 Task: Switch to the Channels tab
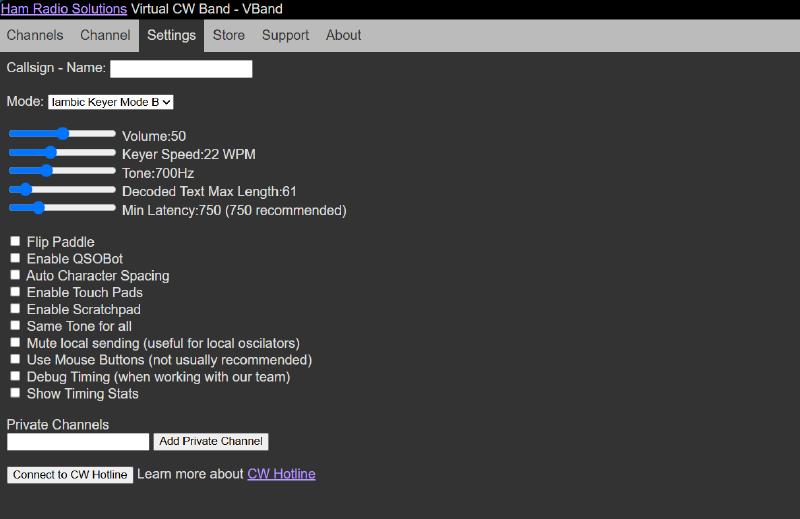(35, 35)
